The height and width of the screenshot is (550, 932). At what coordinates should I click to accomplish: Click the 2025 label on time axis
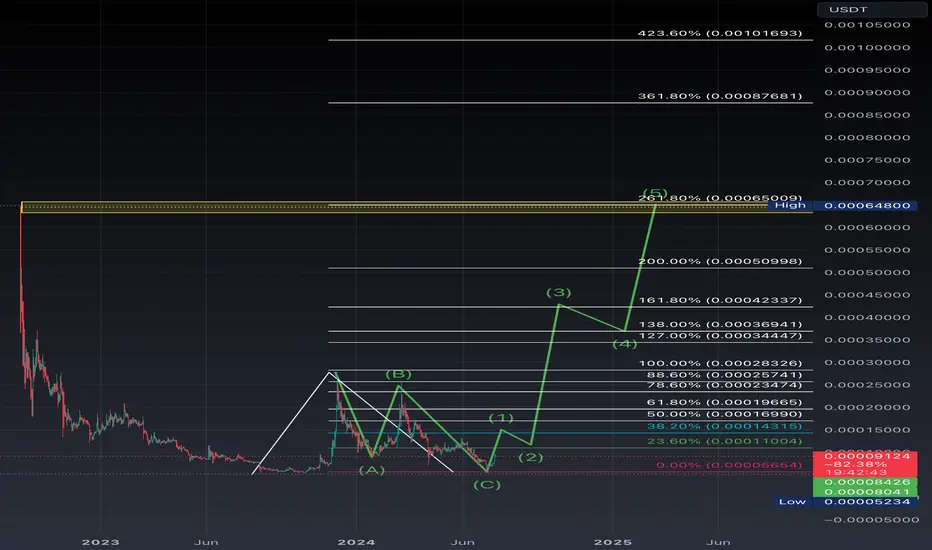click(613, 542)
